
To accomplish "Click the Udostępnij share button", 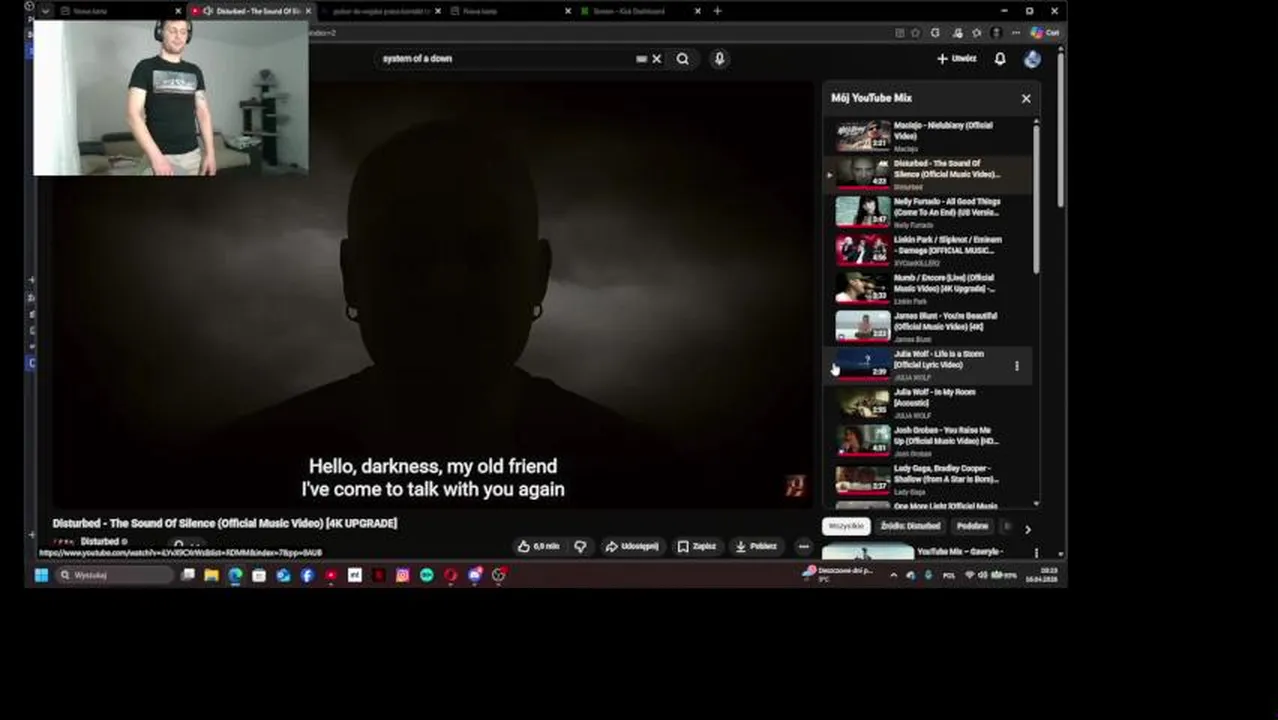I will [632, 547].
